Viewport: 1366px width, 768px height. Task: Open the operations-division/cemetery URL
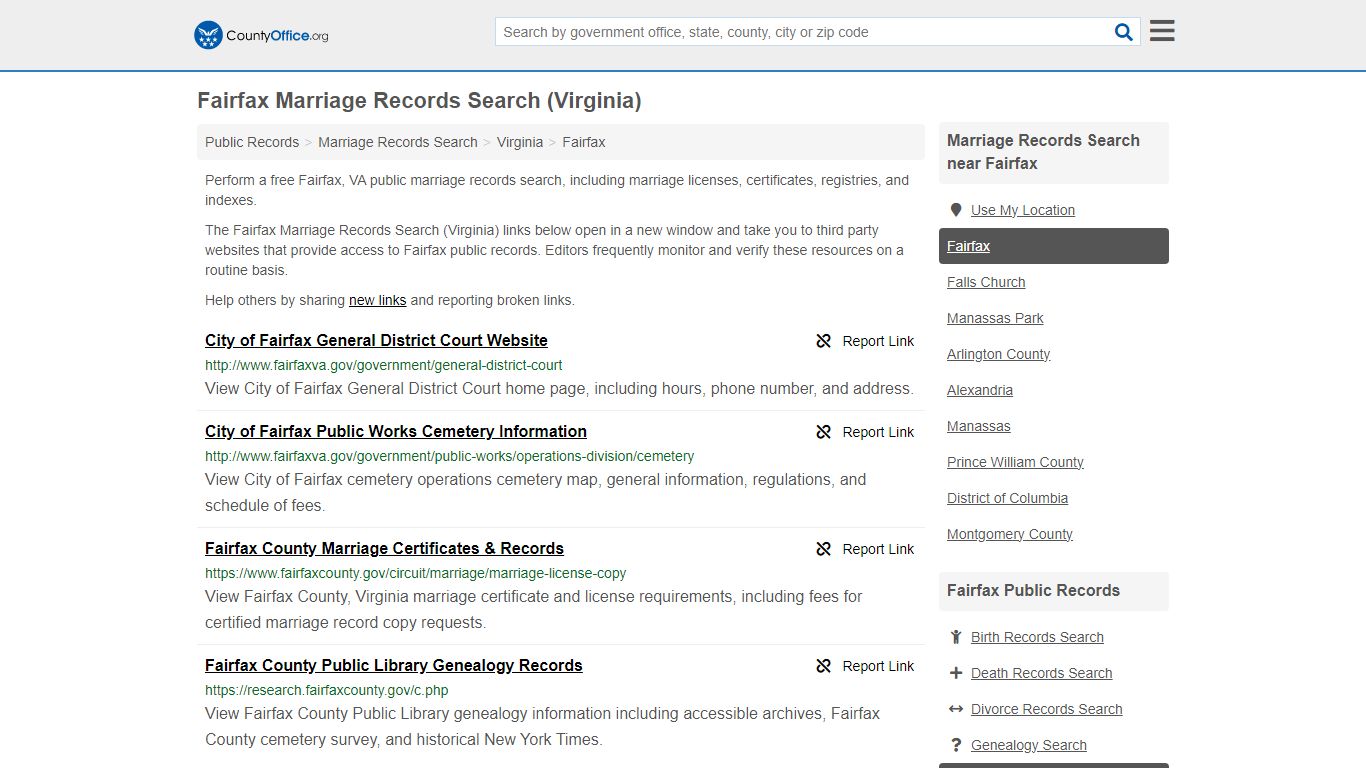click(449, 456)
